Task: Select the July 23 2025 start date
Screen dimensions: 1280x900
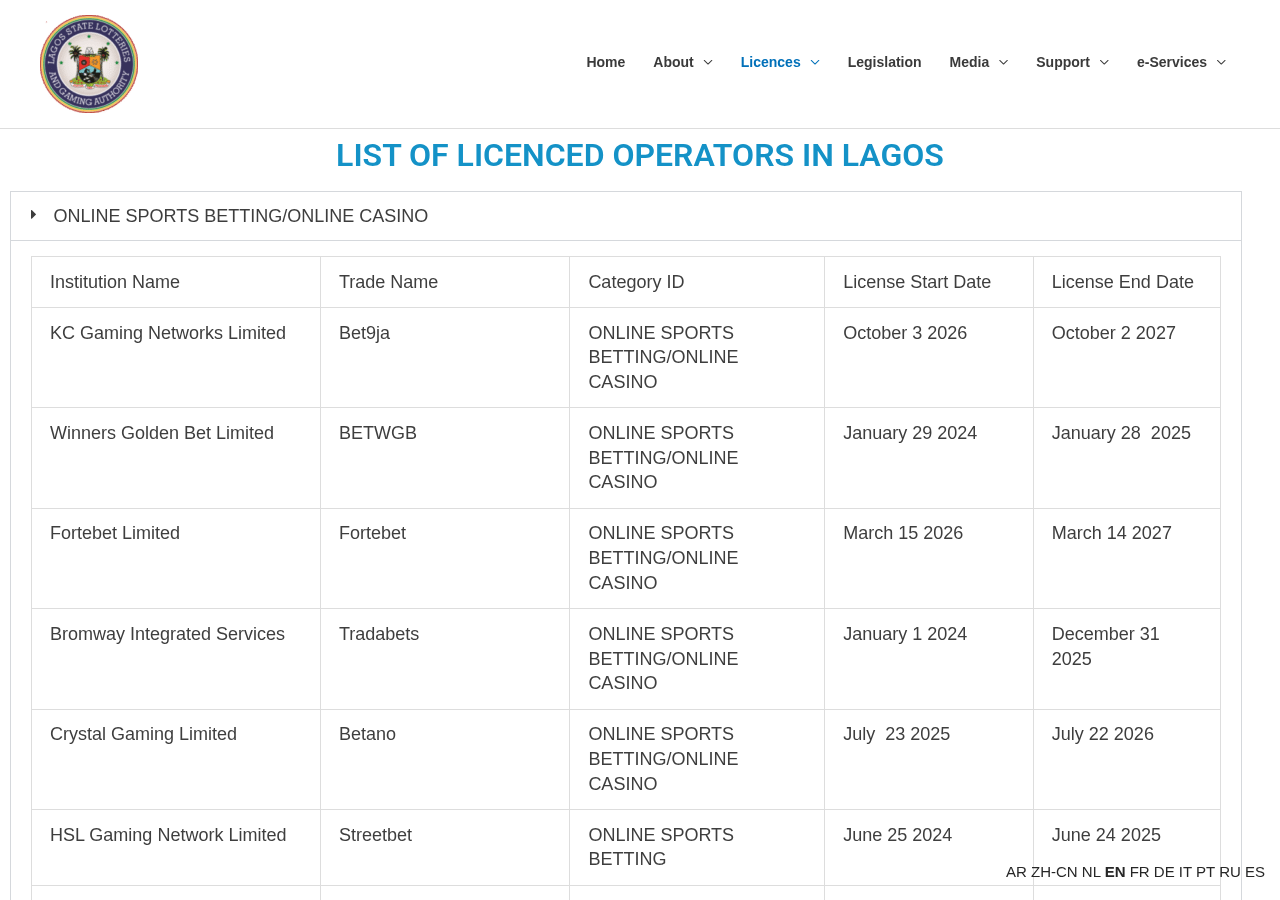Action: (x=929, y=760)
